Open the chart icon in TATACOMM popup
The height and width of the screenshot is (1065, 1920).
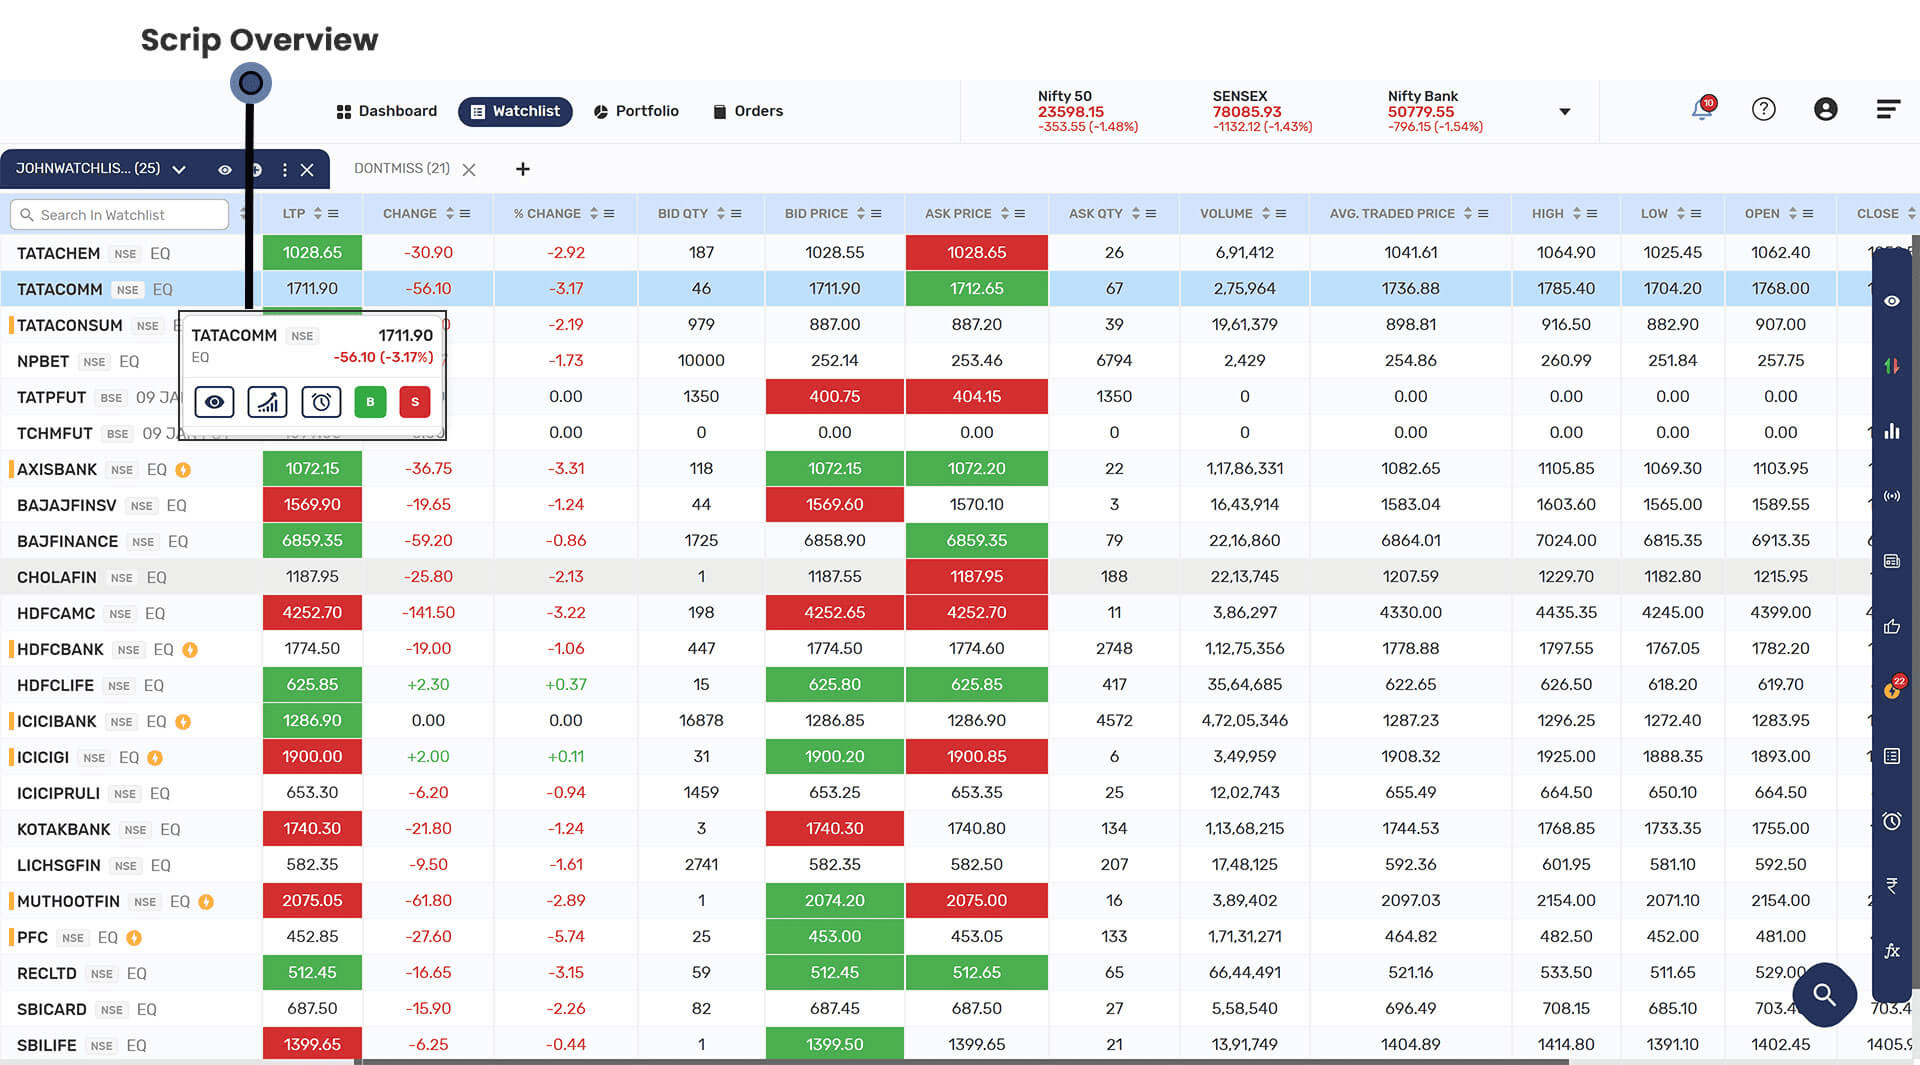click(267, 402)
